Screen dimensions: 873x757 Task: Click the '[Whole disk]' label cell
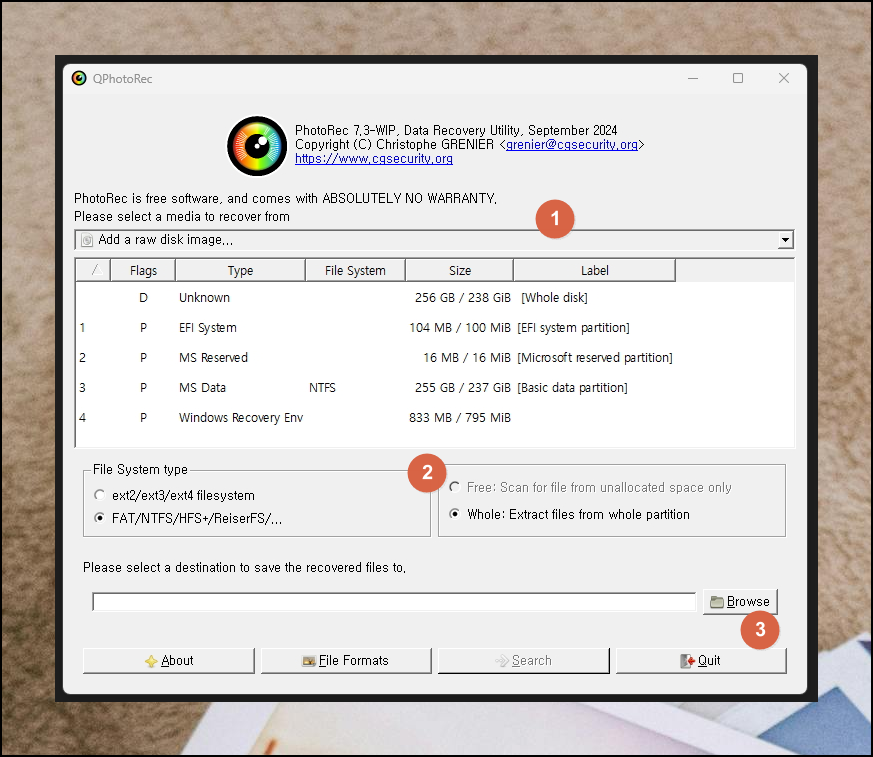554,298
